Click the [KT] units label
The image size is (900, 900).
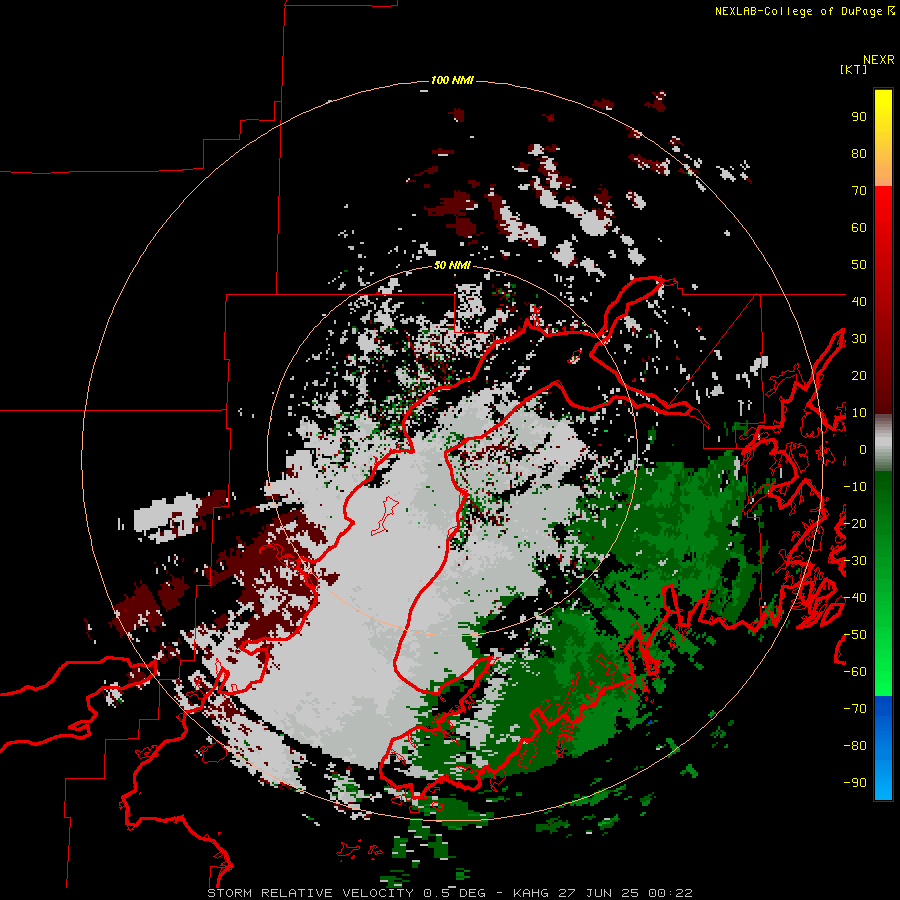pyautogui.click(x=853, y=69)
